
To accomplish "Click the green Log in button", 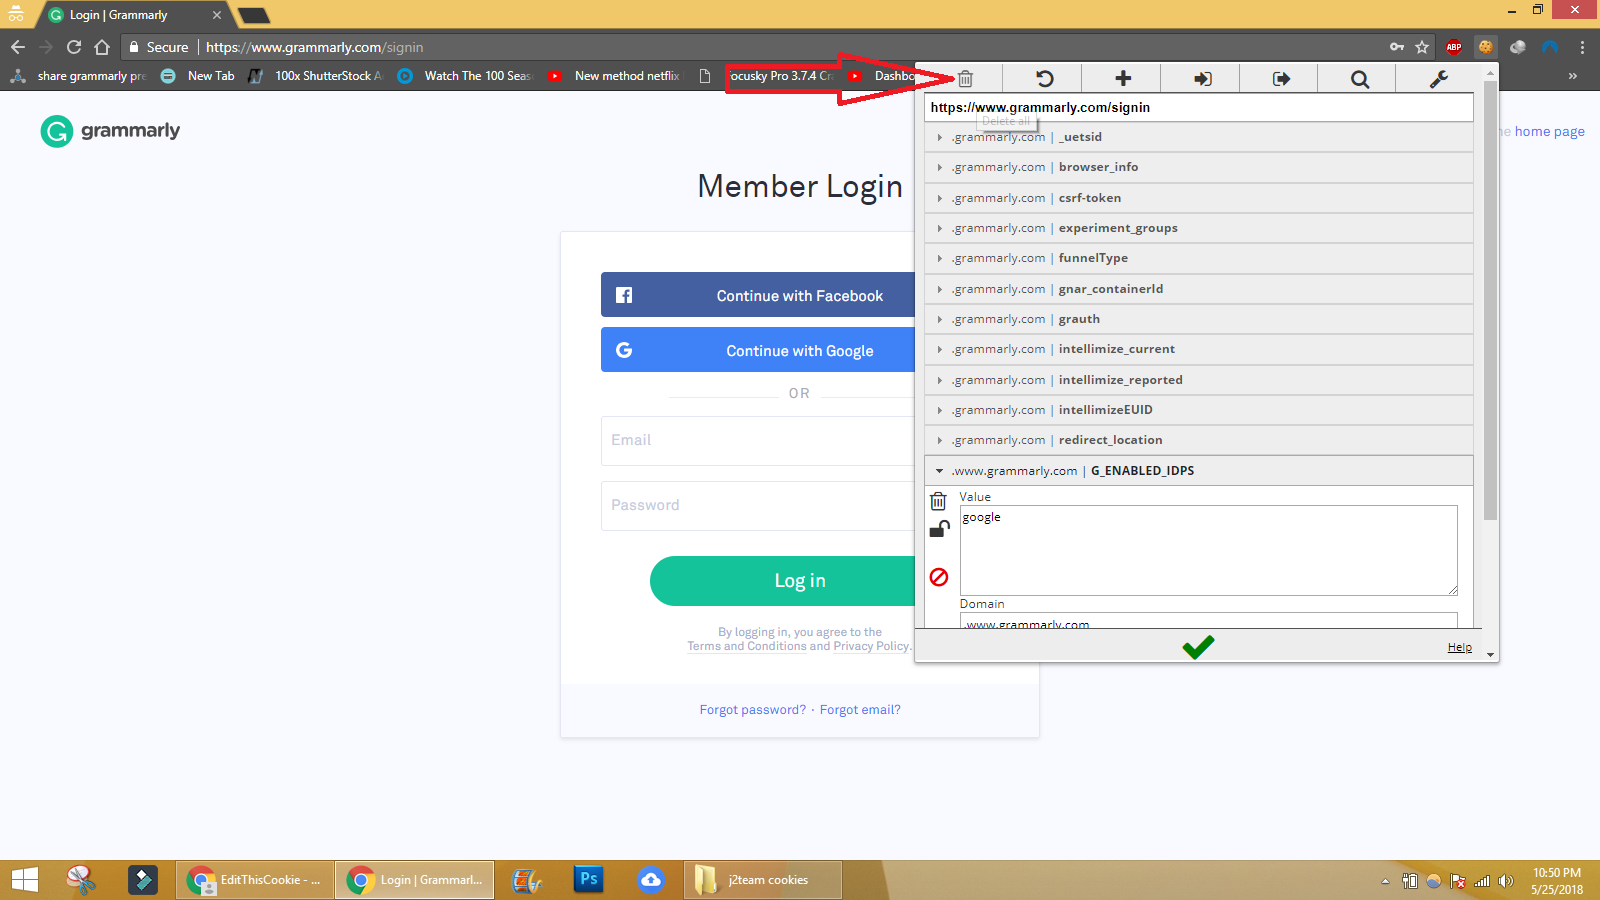I will (783, 581).
